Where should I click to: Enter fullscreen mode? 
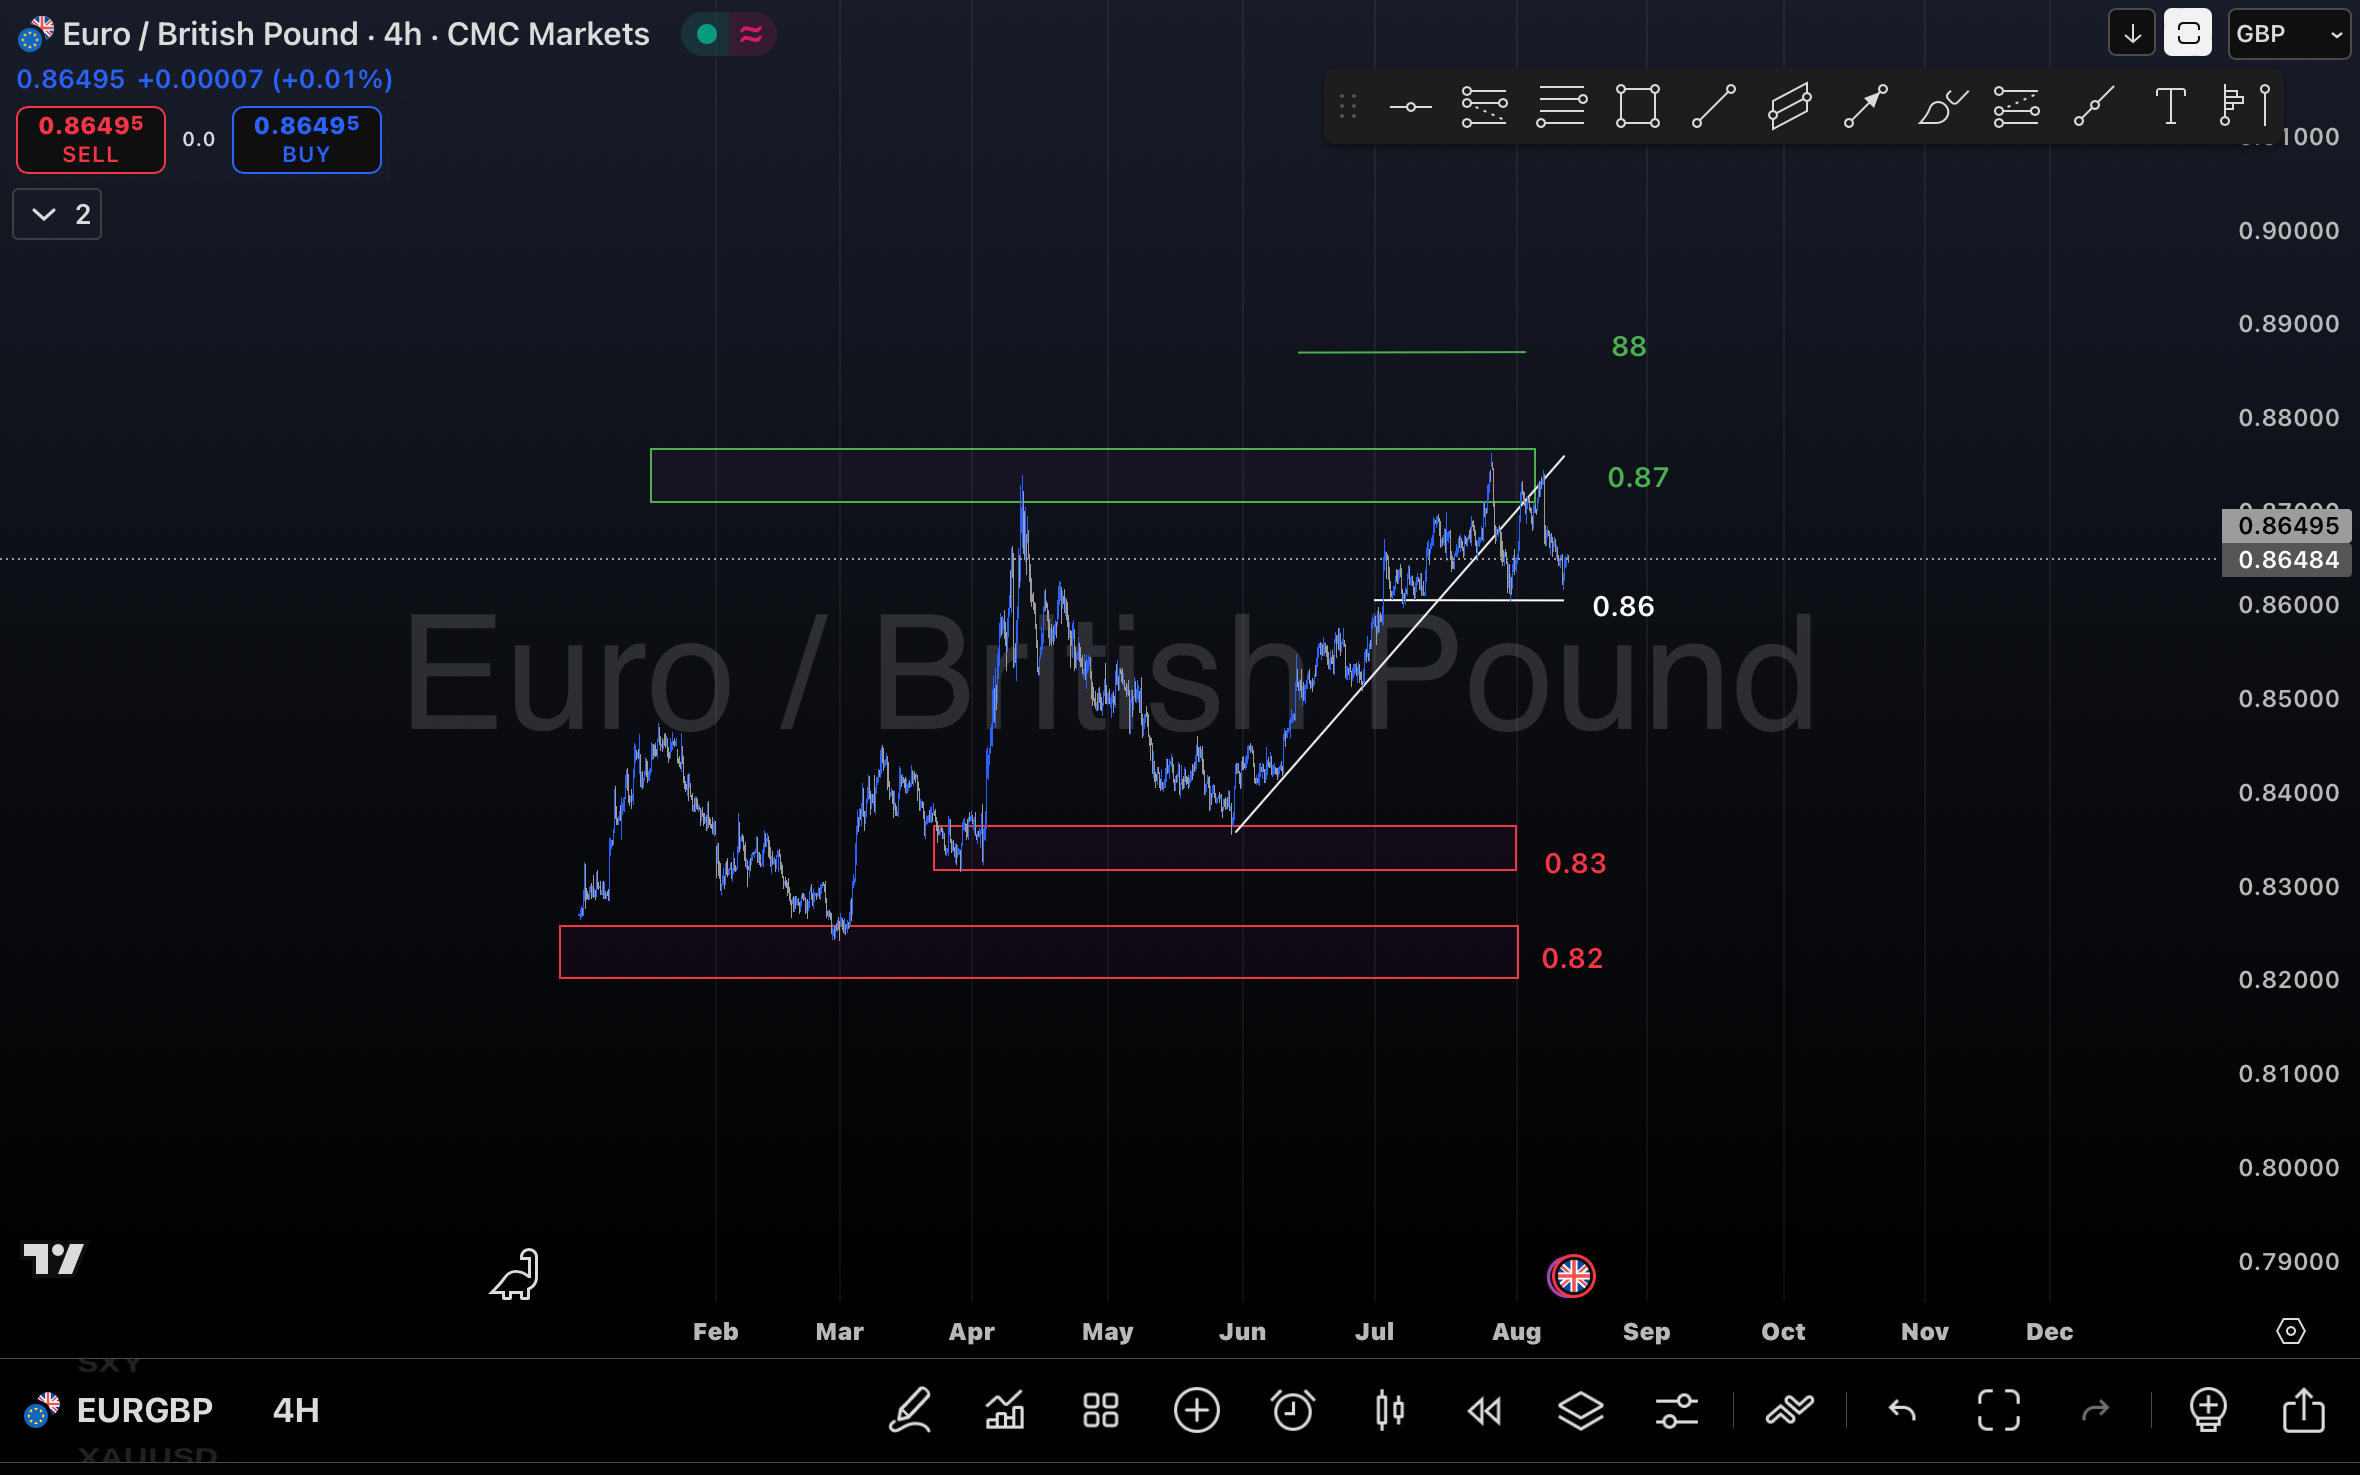pos(1999,1411)
